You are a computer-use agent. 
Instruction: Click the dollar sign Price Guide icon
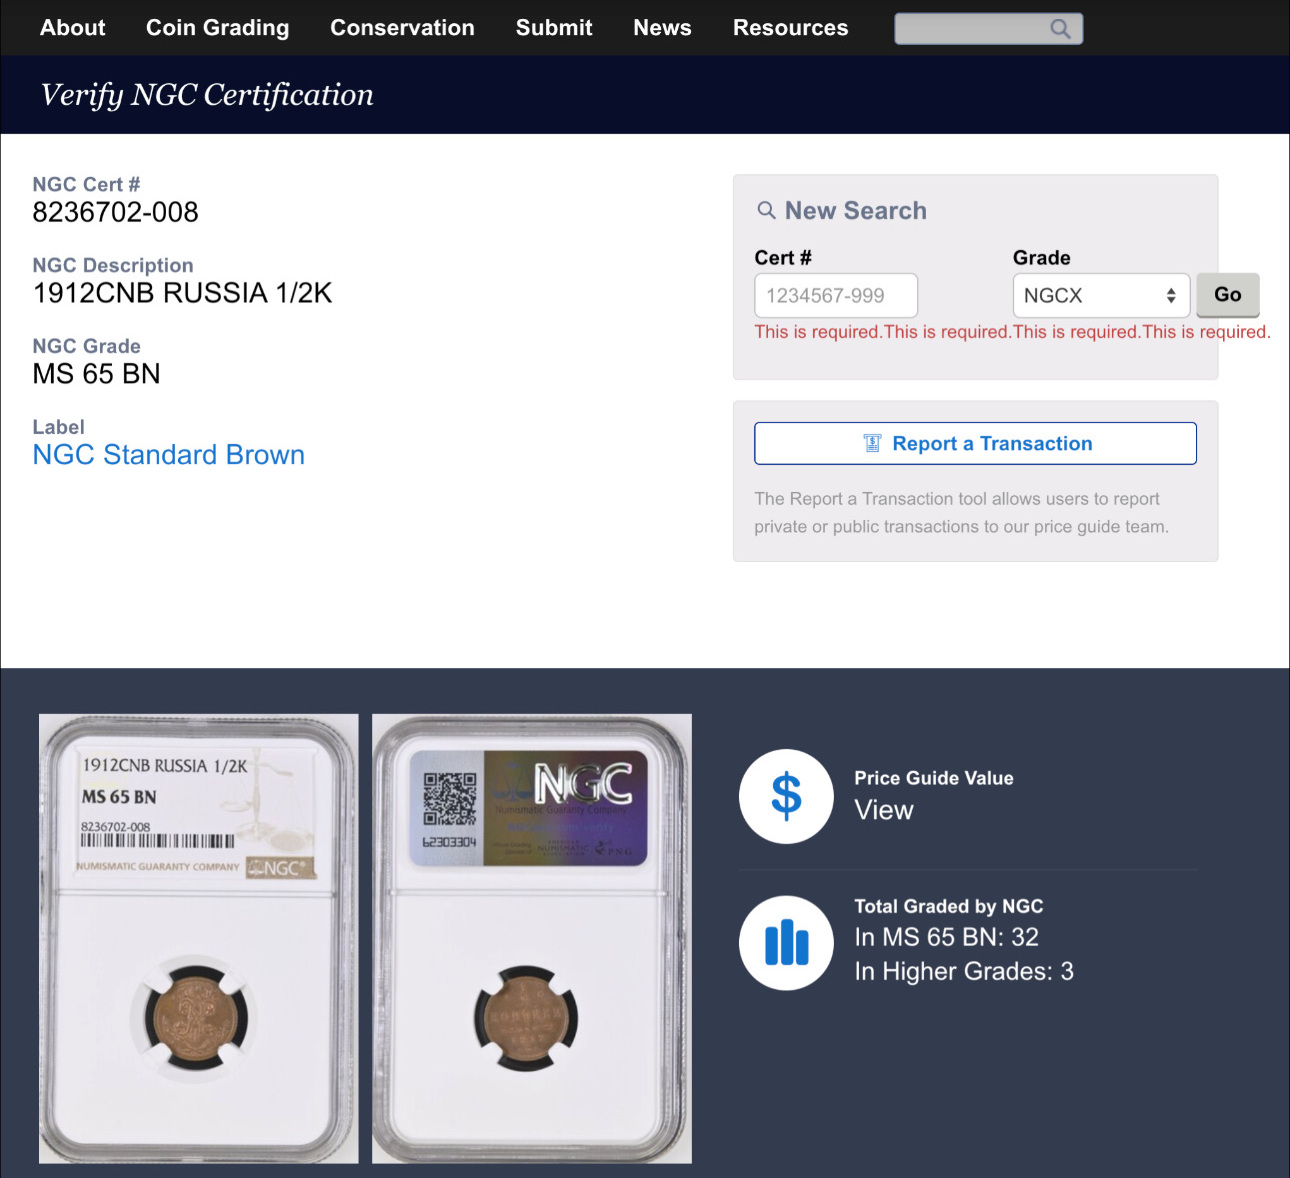click(x=786, y=796)
